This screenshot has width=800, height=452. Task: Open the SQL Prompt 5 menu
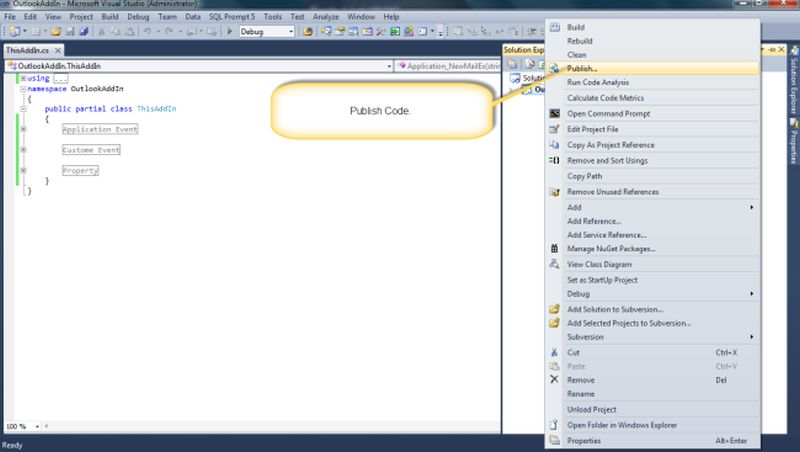[232, 16]
